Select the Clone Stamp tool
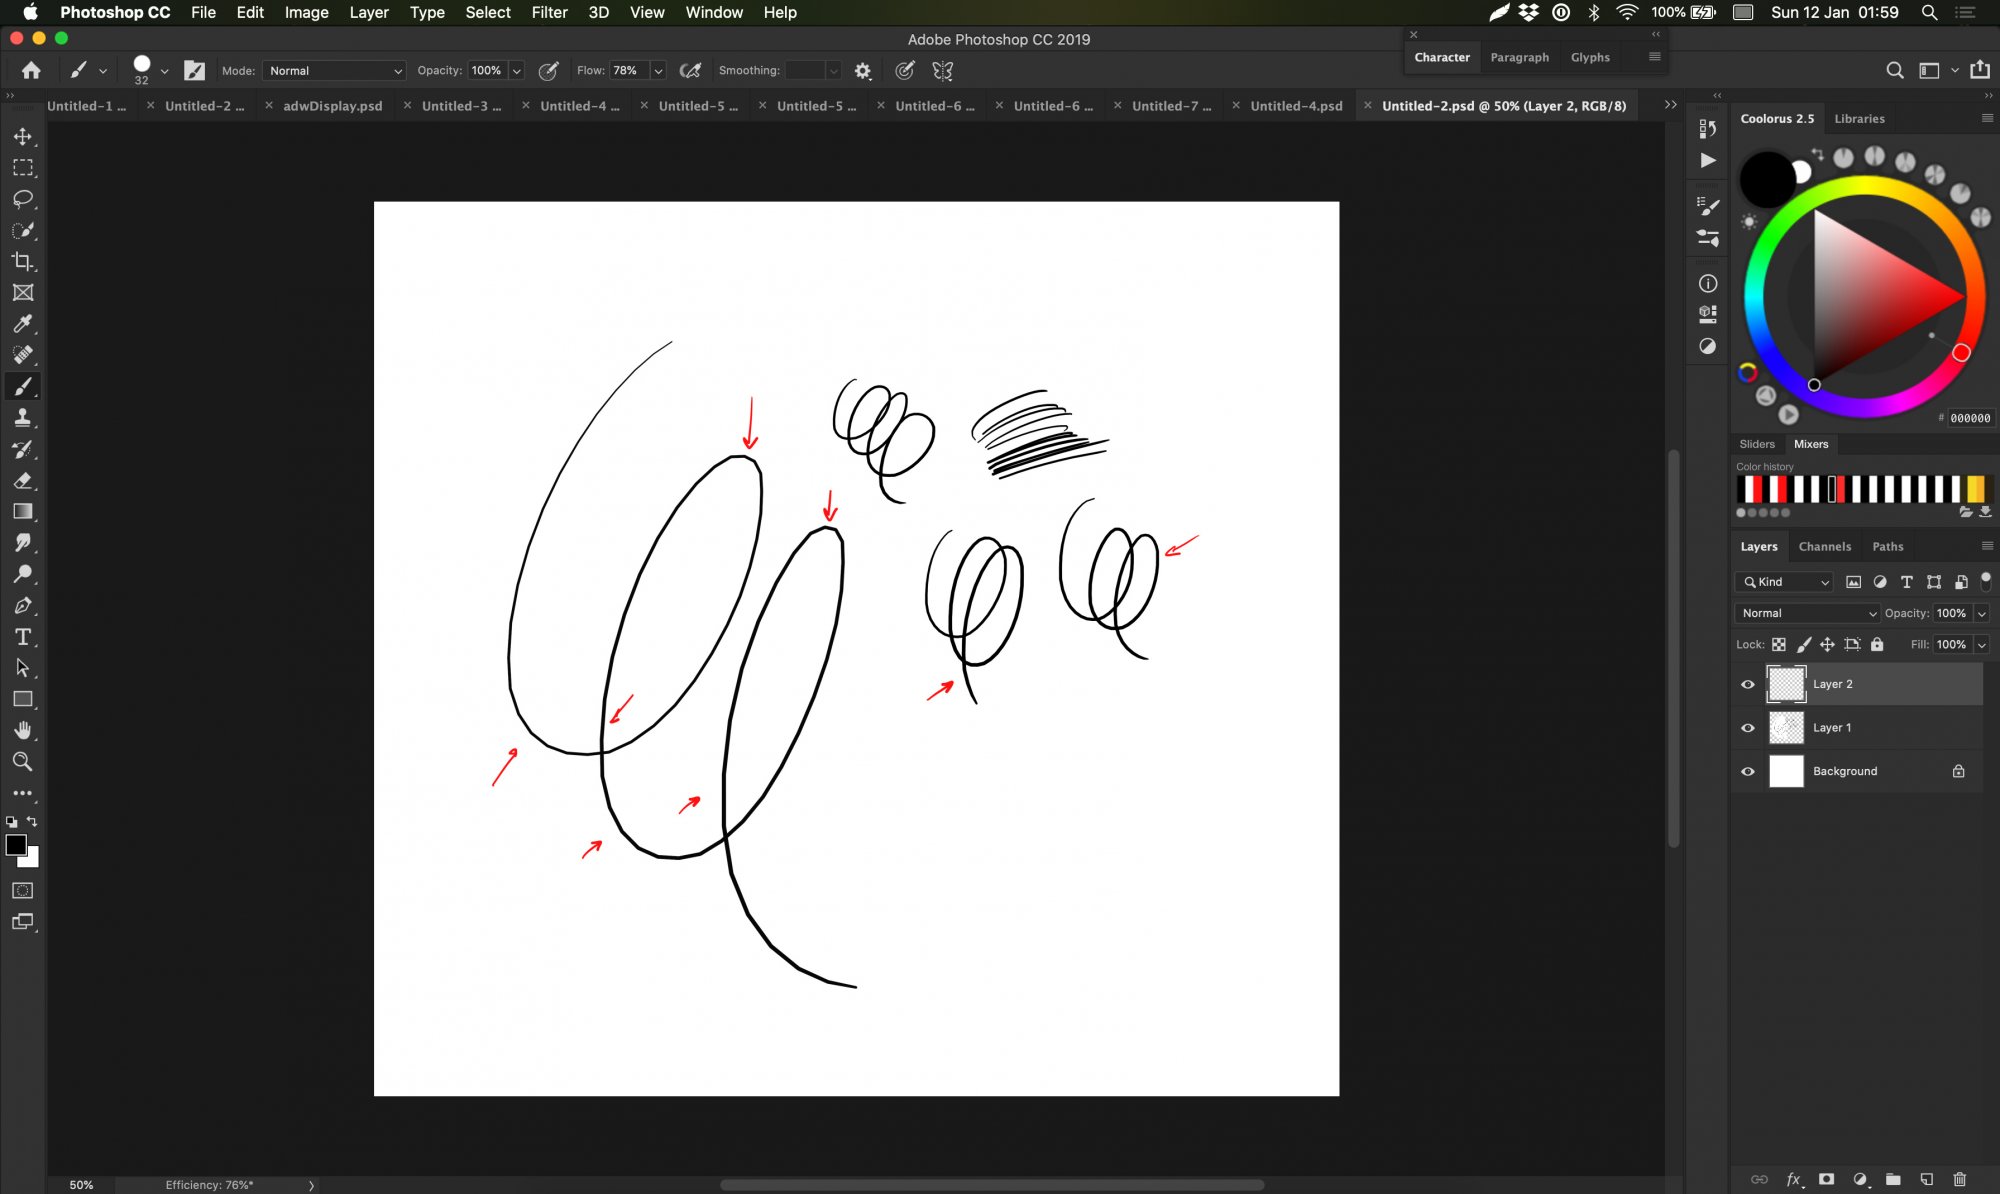The width and height of the screenshot is (2000, 1194). pyautogui.click(x=23, y=417)
